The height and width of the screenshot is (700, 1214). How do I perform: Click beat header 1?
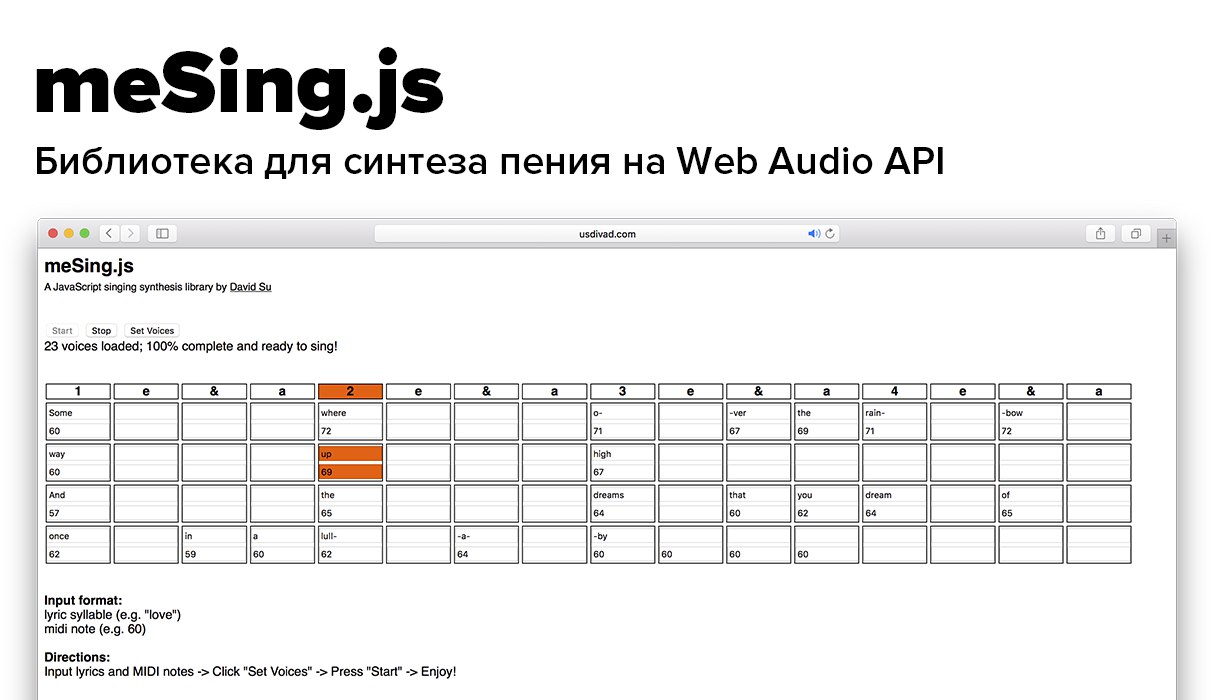78,391
